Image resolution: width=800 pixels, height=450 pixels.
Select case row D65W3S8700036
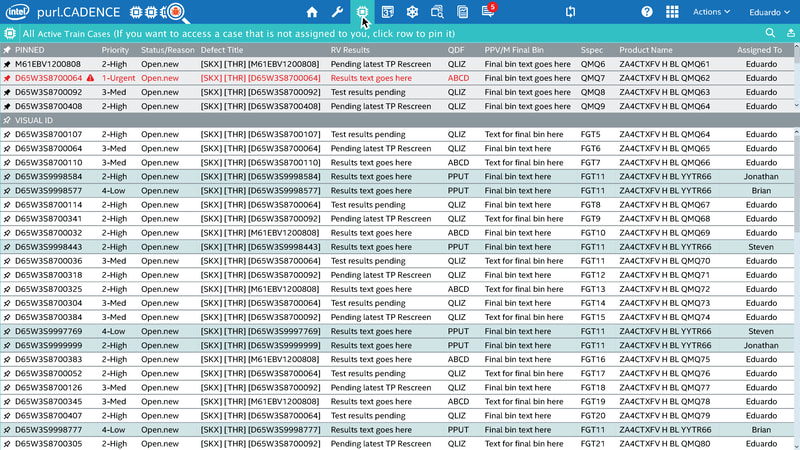click(x=396, y=261)
